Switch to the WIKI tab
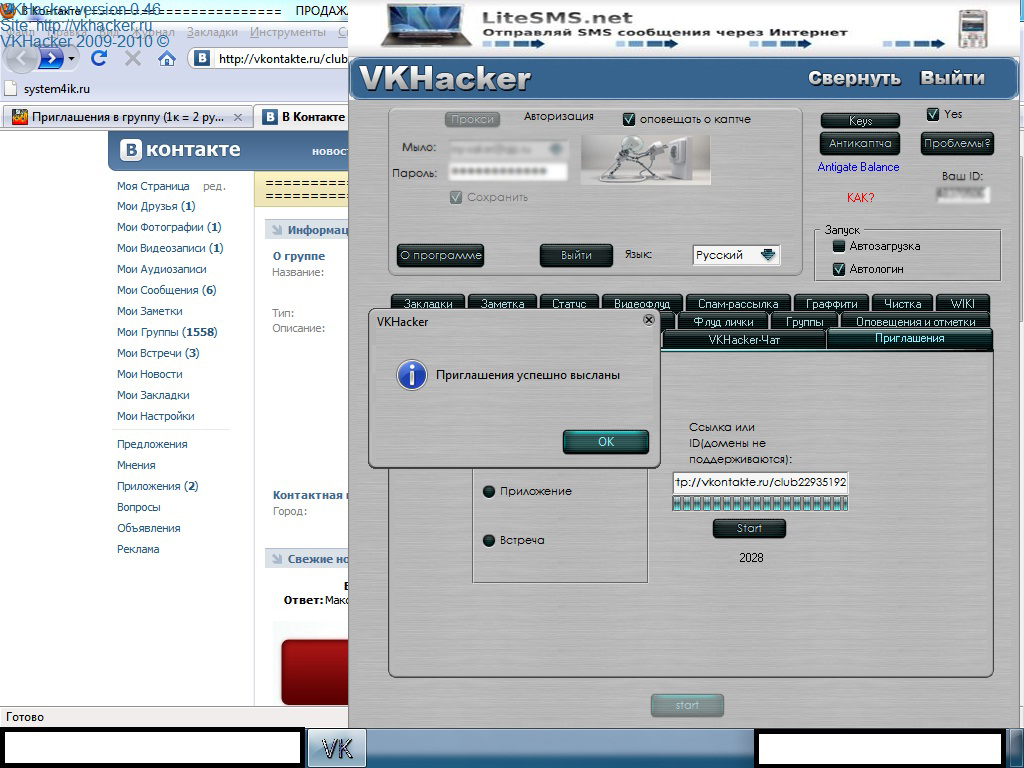 (x=963, y=303)
